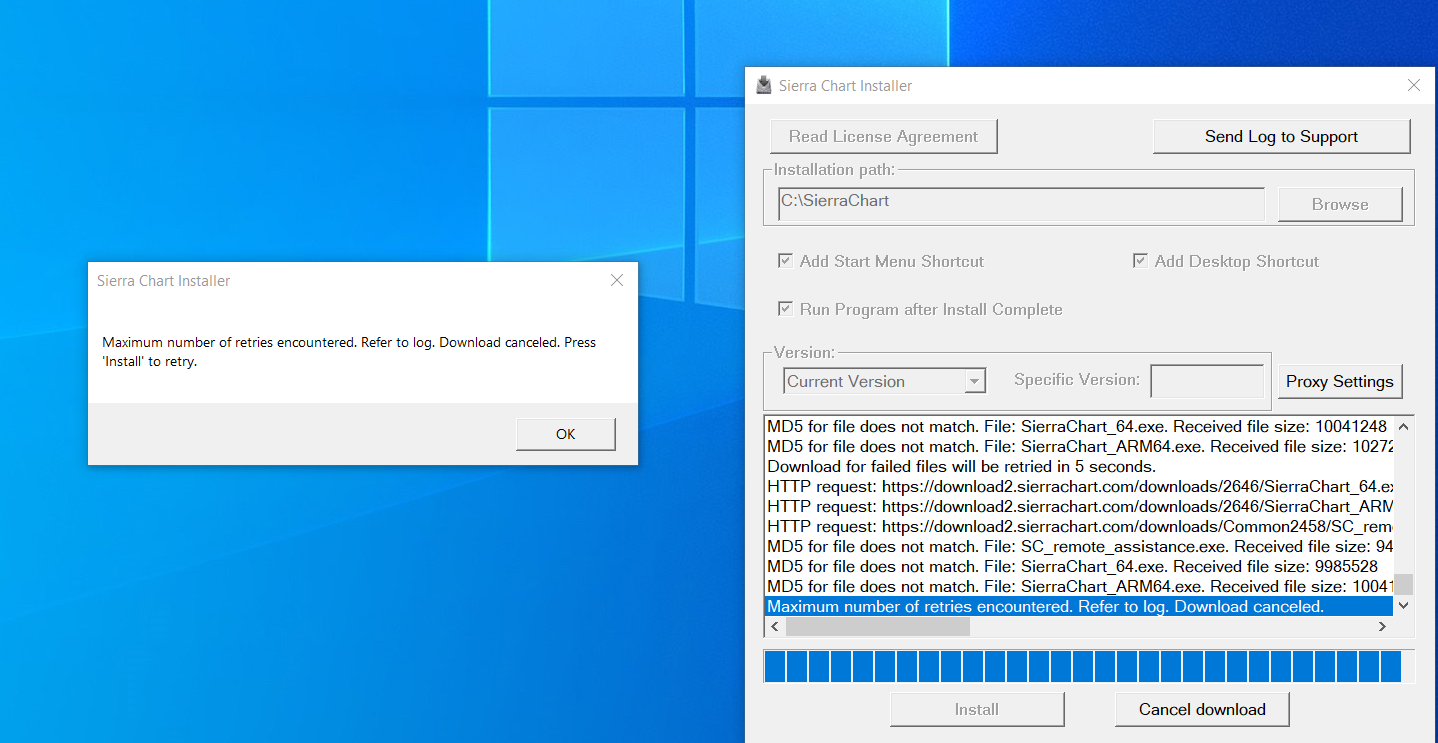Expand the Current Version dropdown
1438x743 pixels.
(x=974, y=381)
